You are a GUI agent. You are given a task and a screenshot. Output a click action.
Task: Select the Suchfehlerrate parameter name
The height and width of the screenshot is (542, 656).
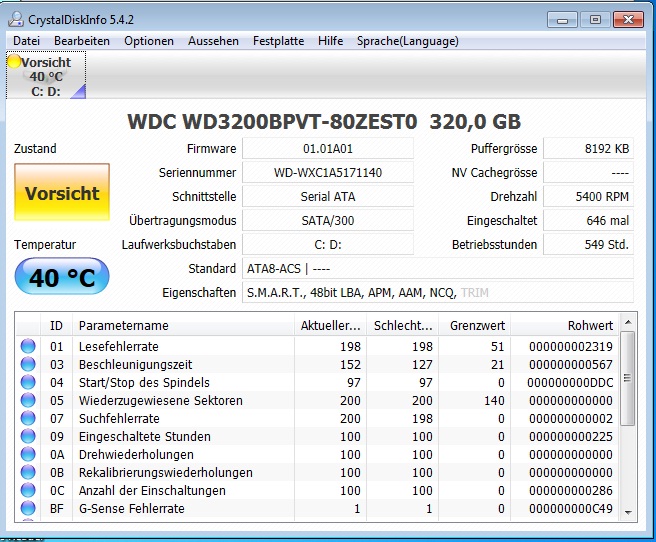click(119, 418)
